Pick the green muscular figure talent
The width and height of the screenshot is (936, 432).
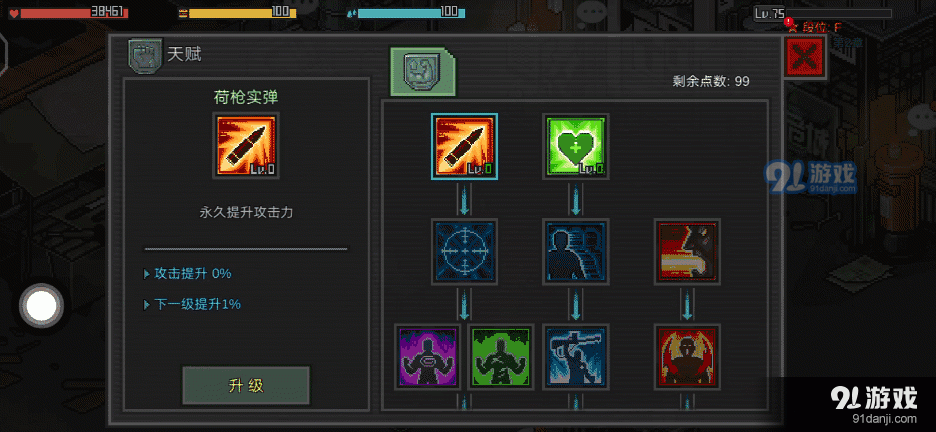pos(500,357)
